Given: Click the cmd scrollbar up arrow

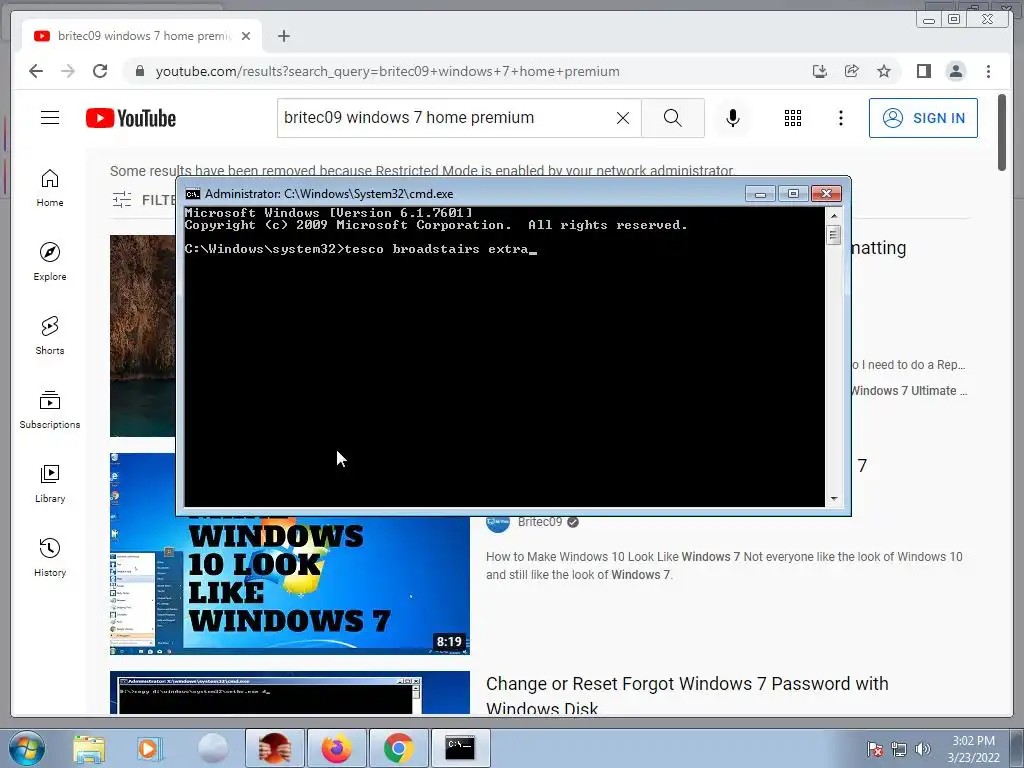Looking at the screenshot, I should (833, 216).
